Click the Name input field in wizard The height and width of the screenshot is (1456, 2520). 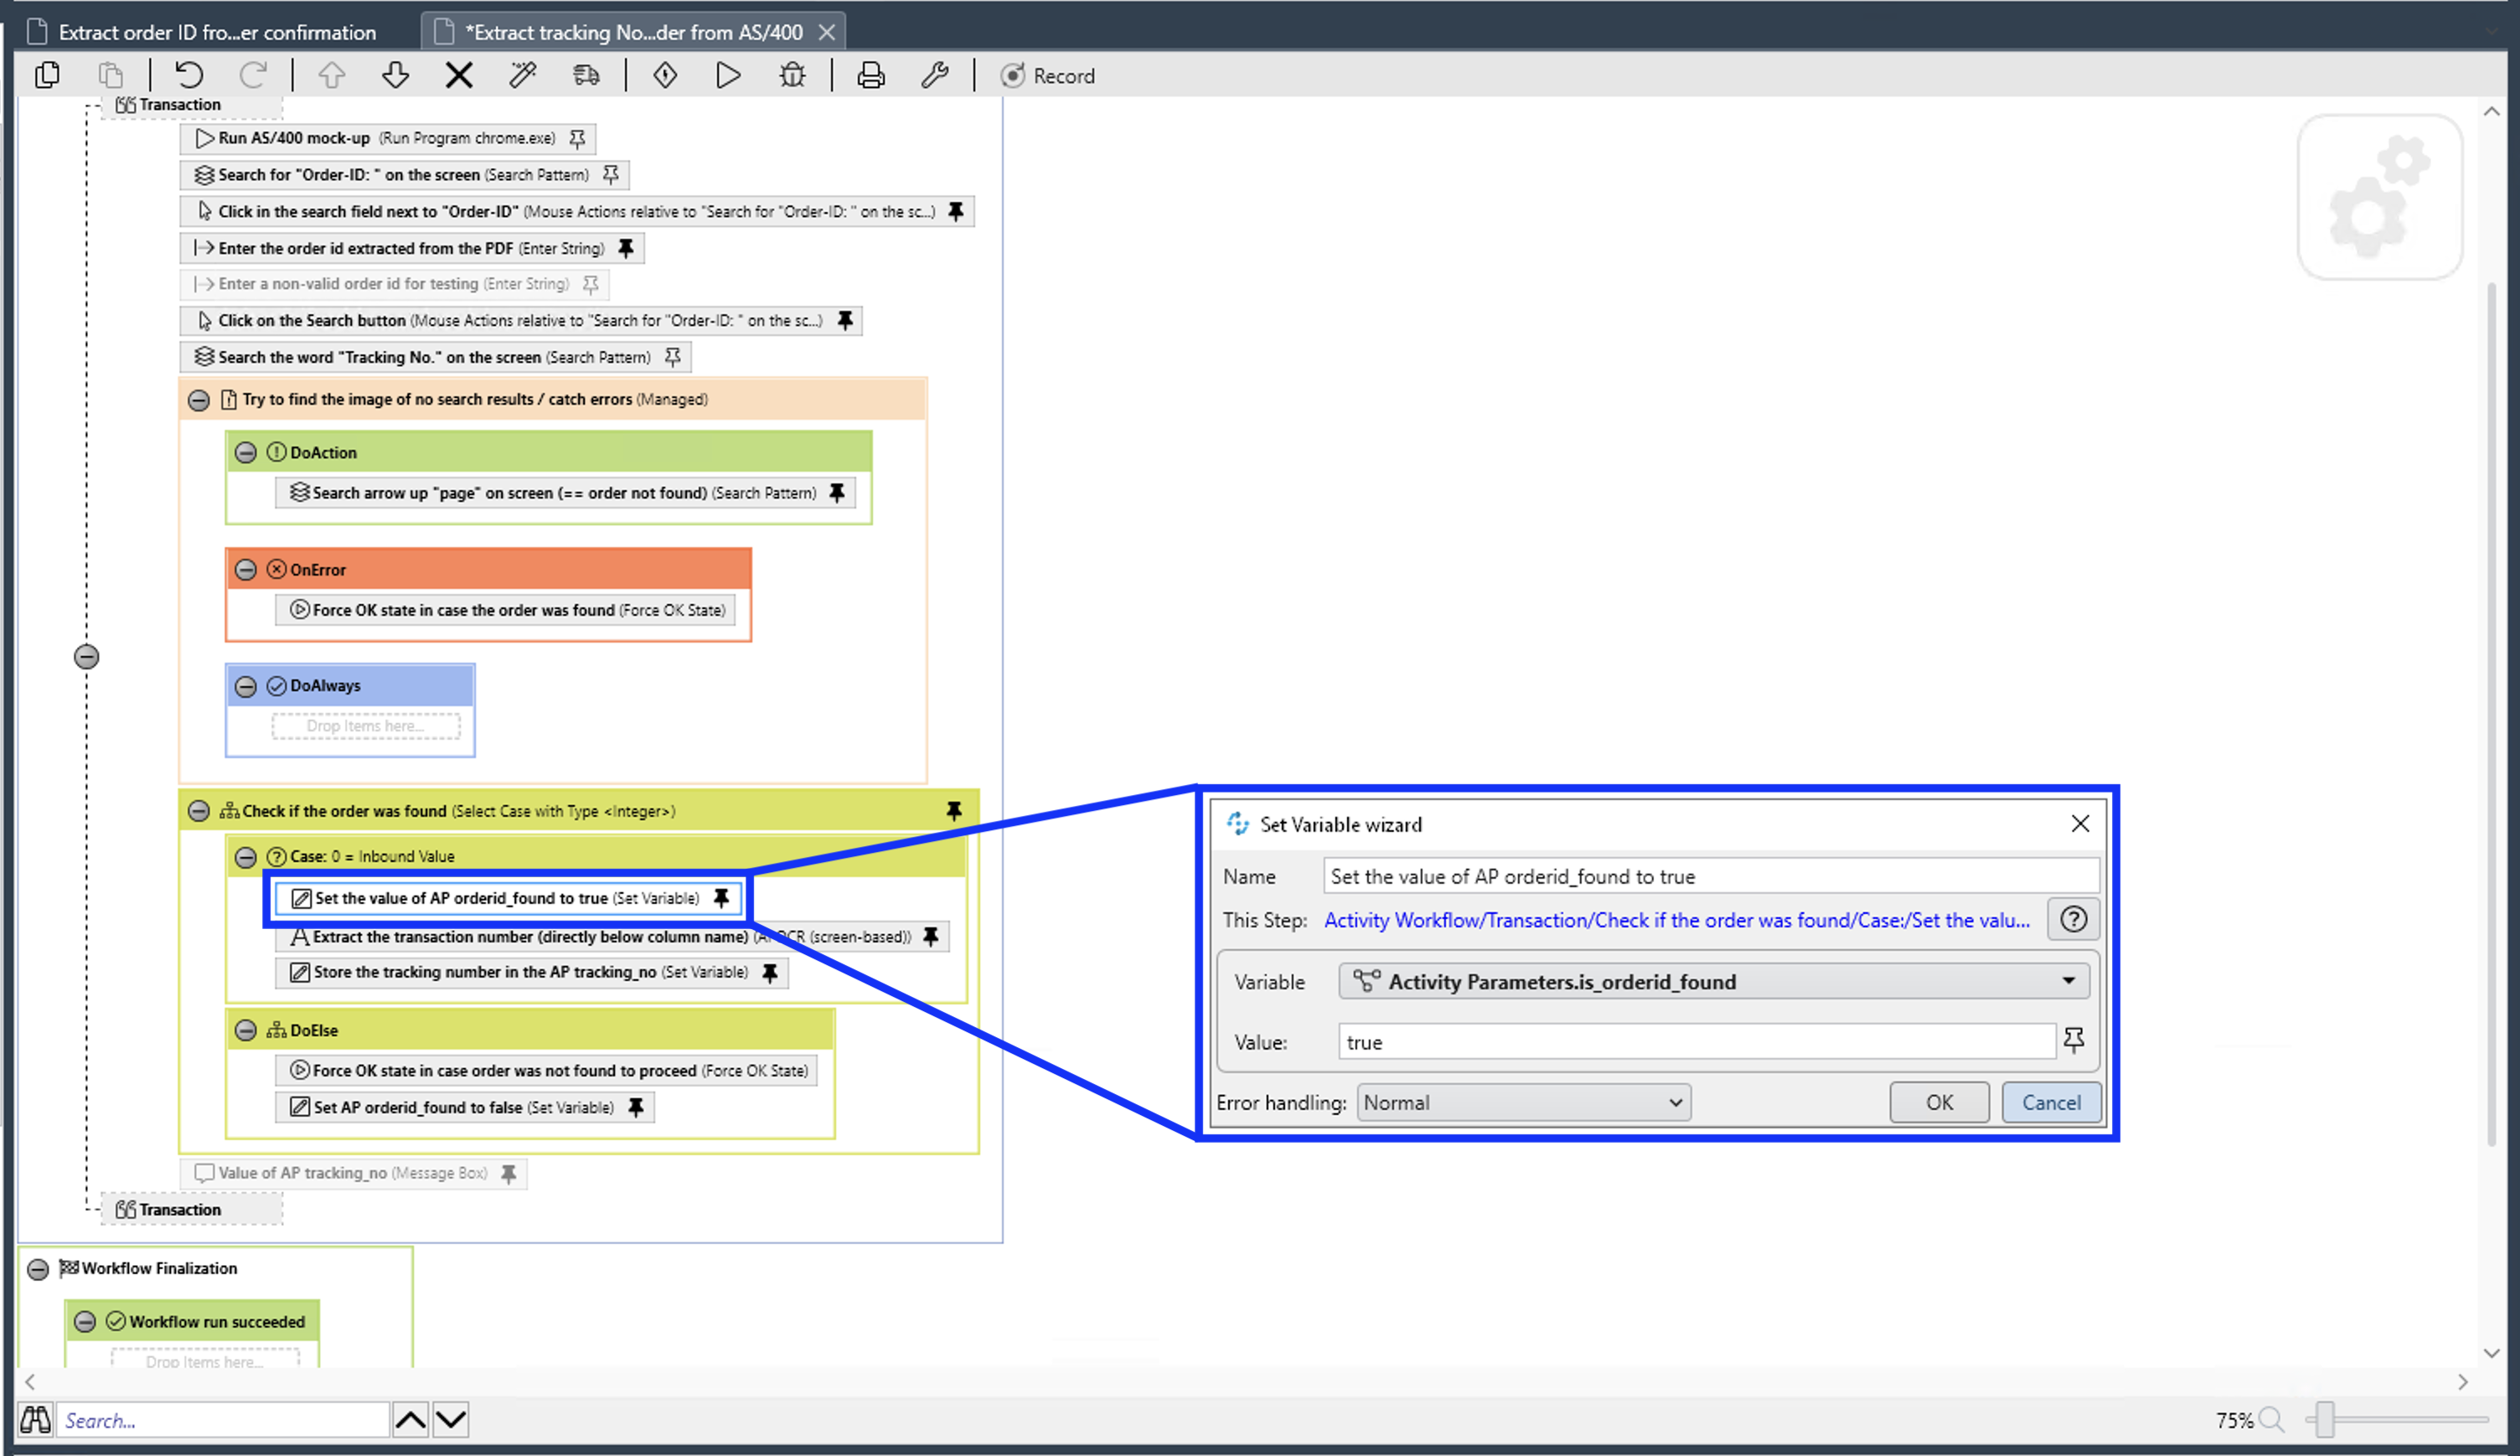[1710, 876]
